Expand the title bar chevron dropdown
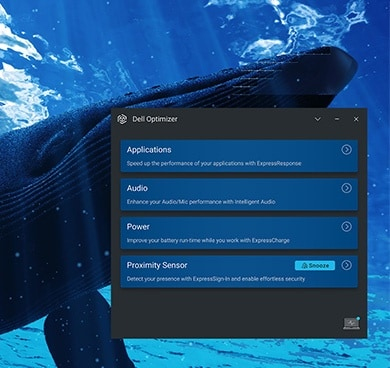 [318, 119]
